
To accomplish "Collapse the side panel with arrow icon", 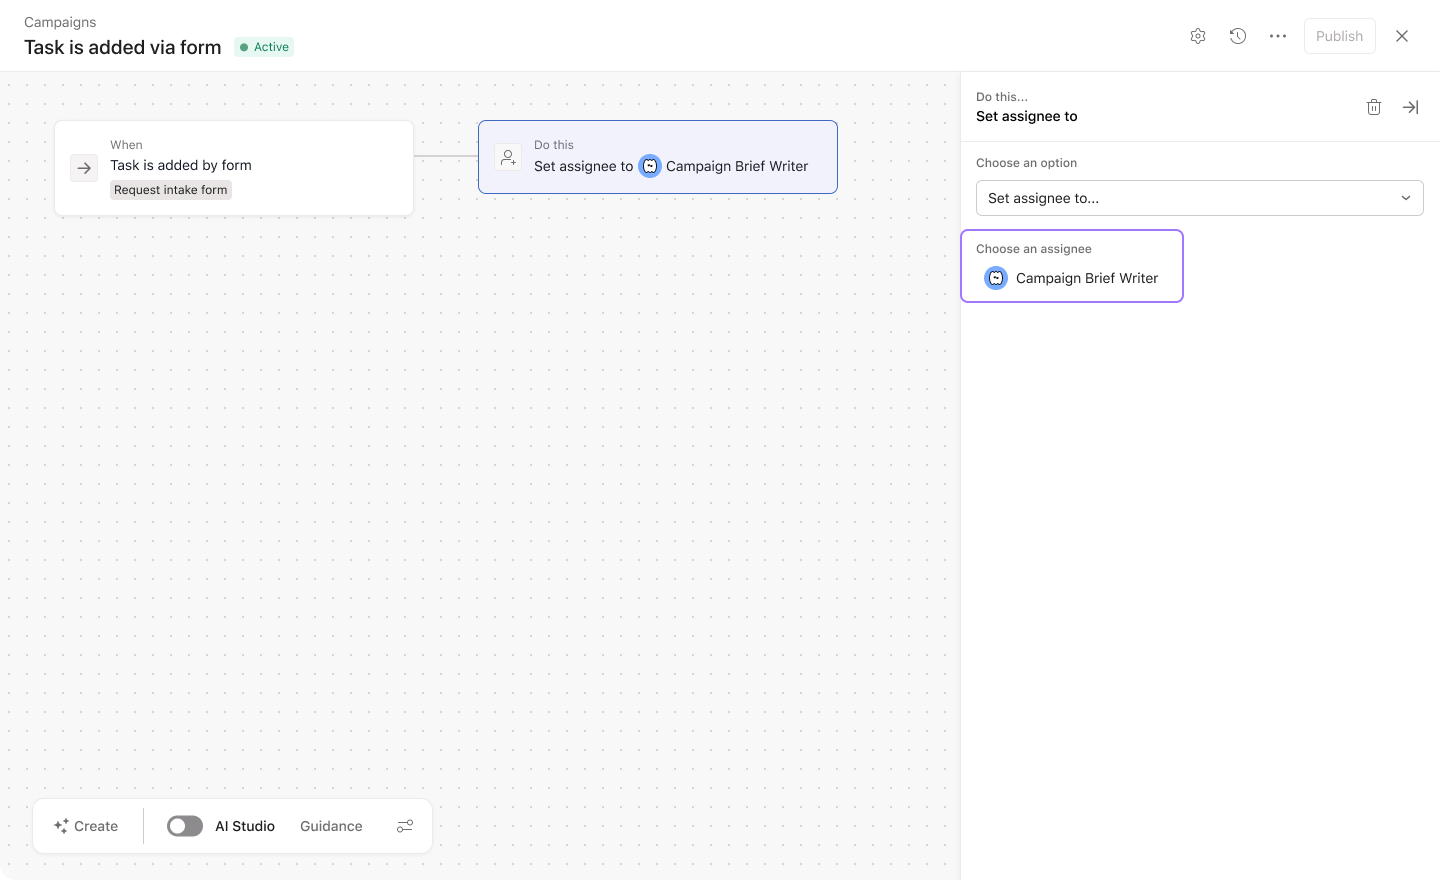I will pyautogui.click(x=1410, y=107).
